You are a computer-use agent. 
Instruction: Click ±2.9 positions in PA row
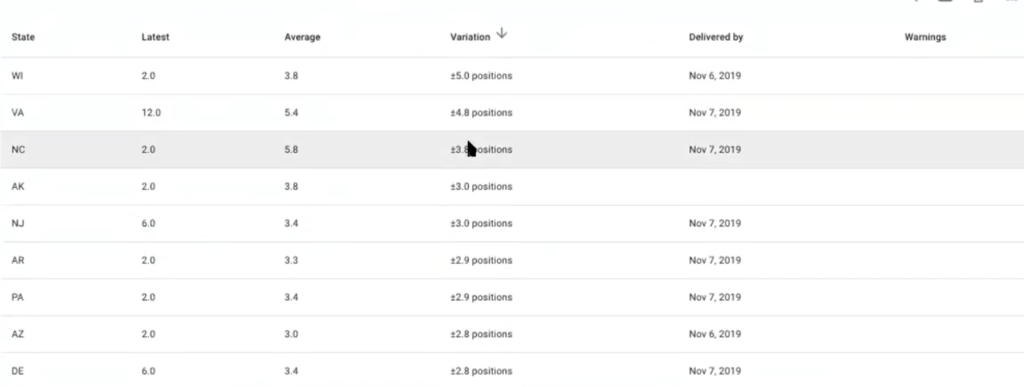click(x=481, y=297)
